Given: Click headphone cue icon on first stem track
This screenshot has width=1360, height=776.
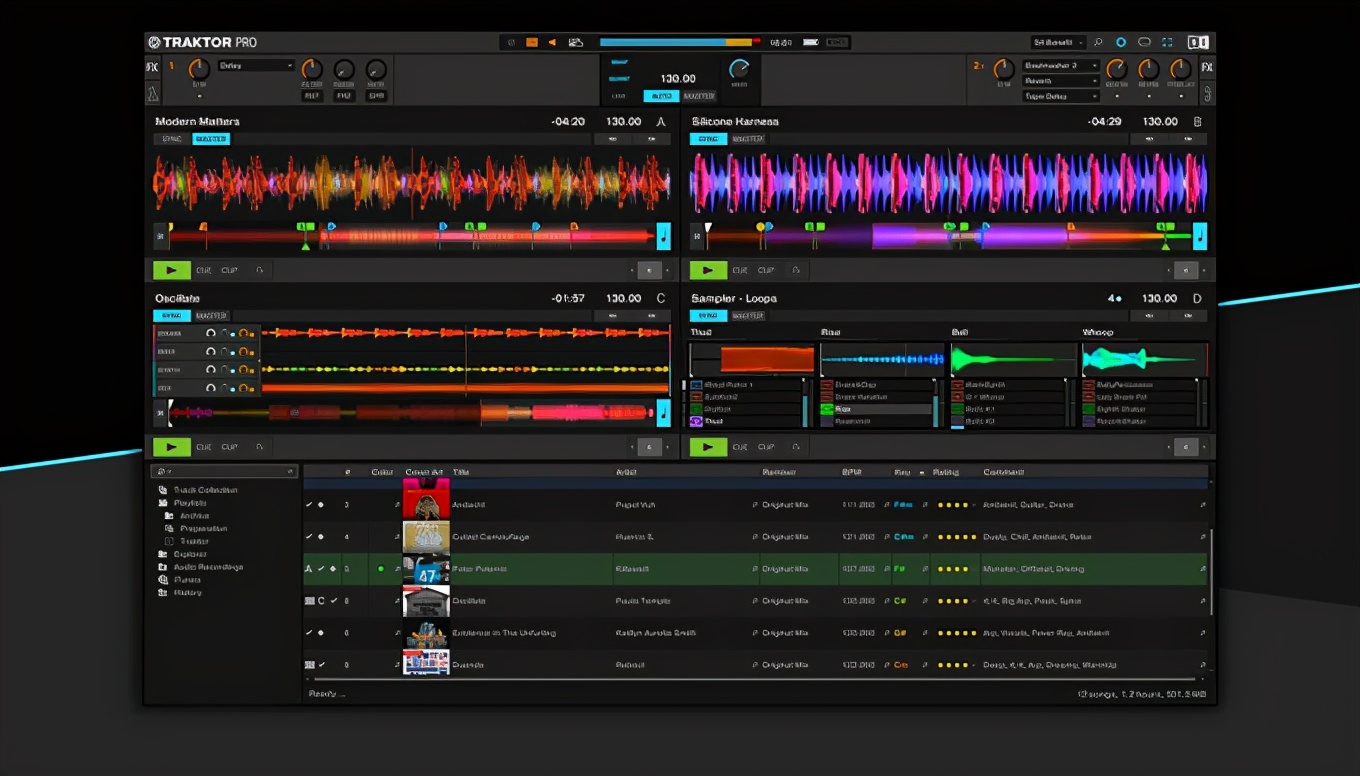Looking at the screenshot, I should 211,333.
